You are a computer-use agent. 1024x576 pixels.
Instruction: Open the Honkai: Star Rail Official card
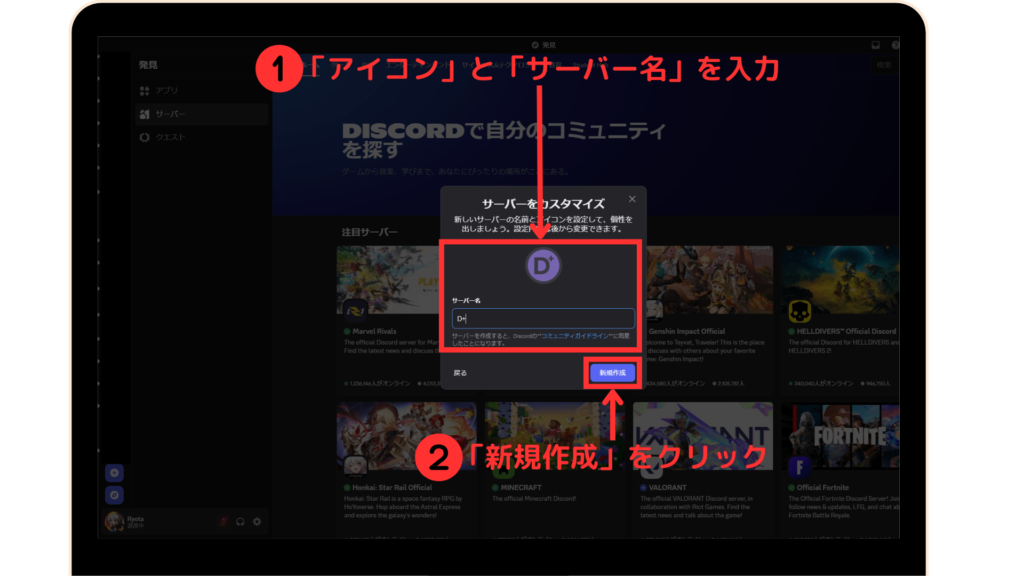pyautogui.click(x=406, y=470)
